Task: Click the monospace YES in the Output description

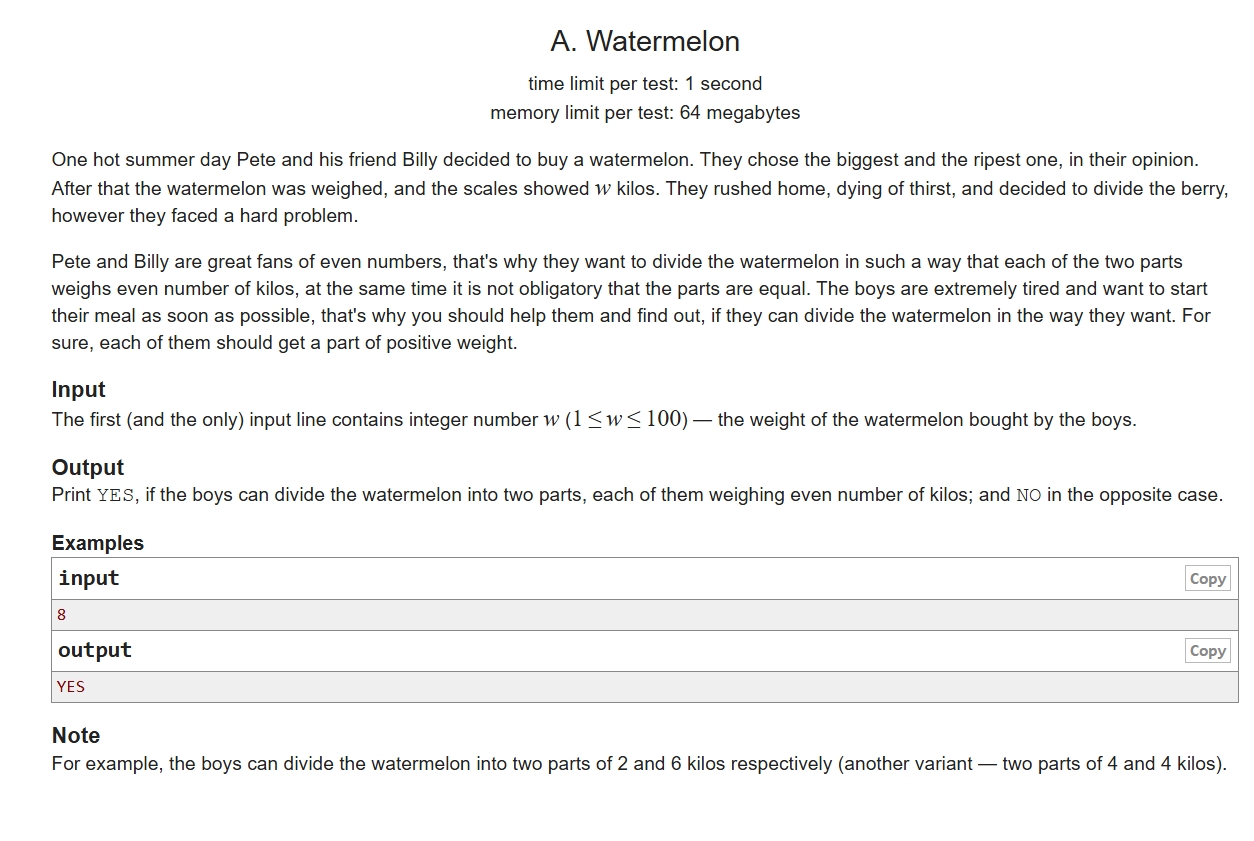Action: tap(115, 495)
